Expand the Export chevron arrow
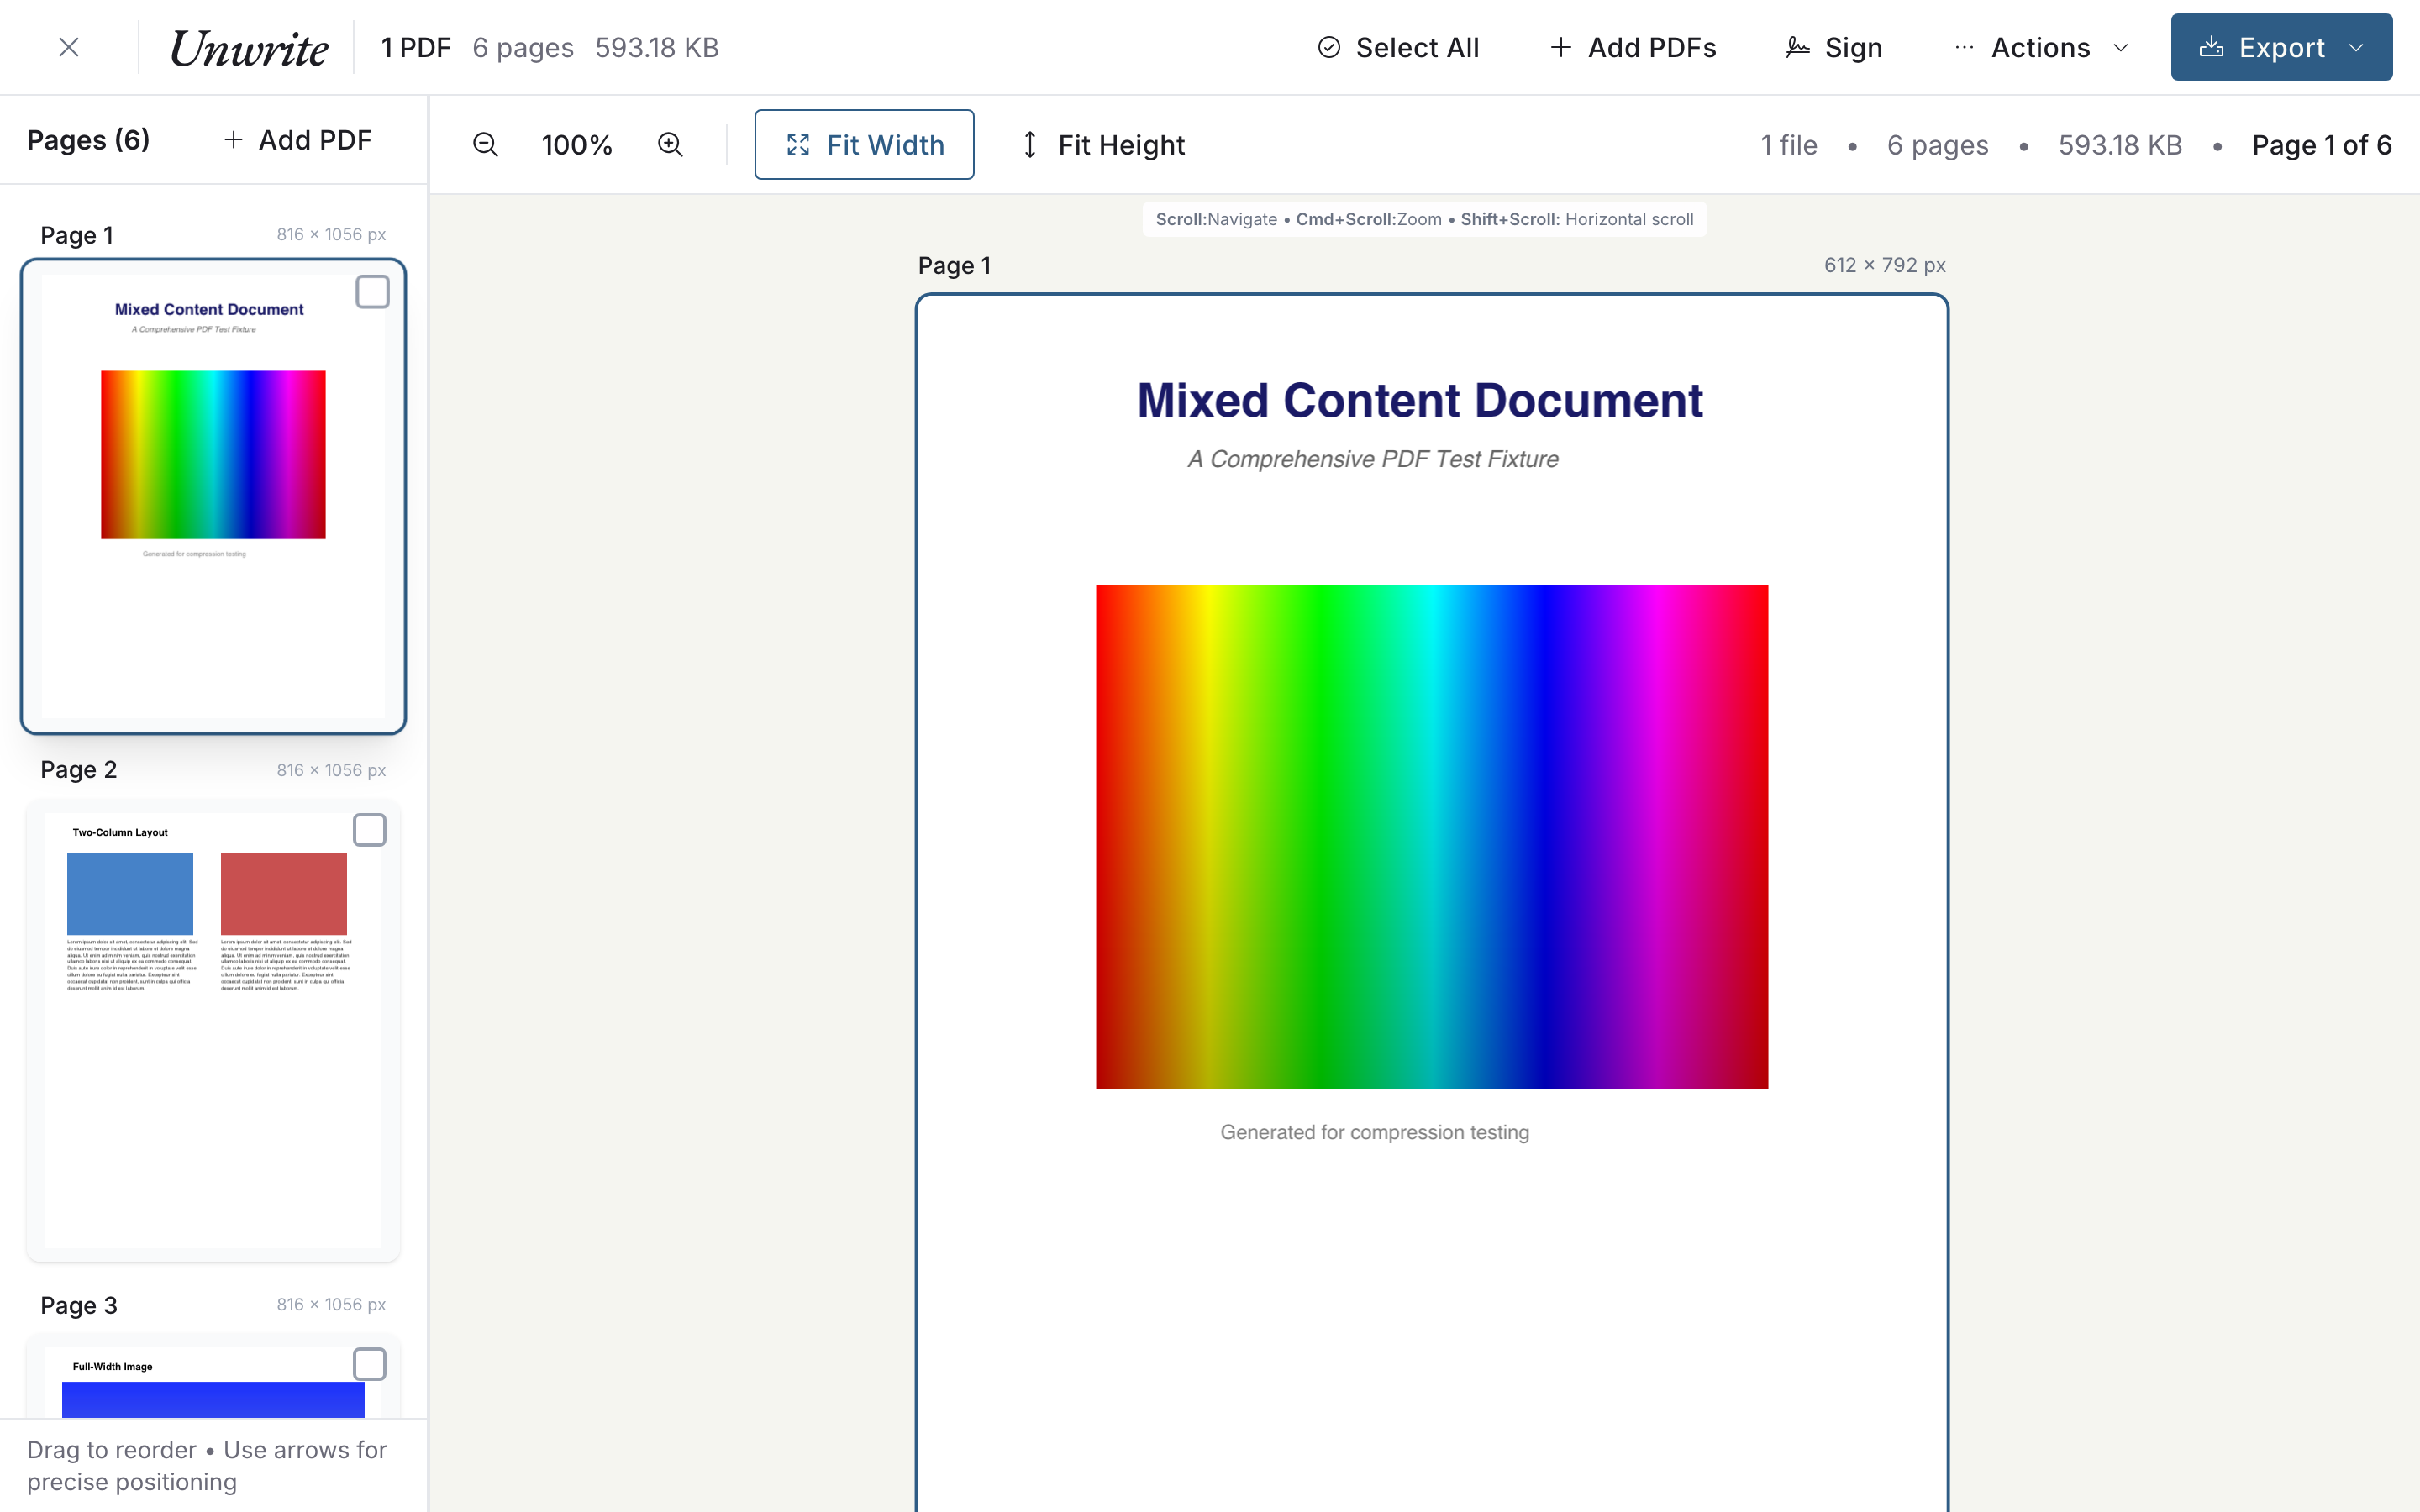This screenshot has width=2420, height=1512. [2357, 48]
